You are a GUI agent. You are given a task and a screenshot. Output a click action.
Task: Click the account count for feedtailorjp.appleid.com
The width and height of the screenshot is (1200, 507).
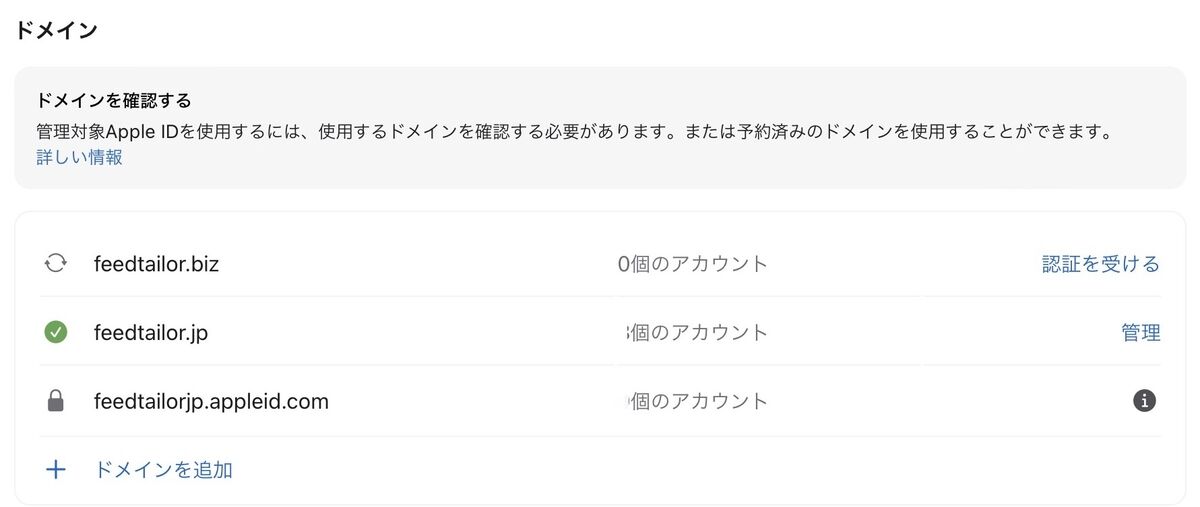(697, 401)
